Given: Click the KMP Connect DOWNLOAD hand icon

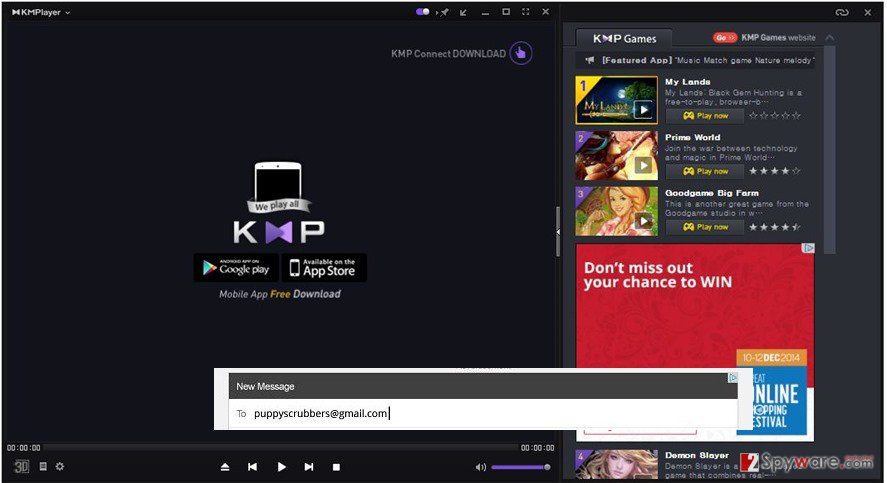Looking at the screenshot, I should (520, 54).
